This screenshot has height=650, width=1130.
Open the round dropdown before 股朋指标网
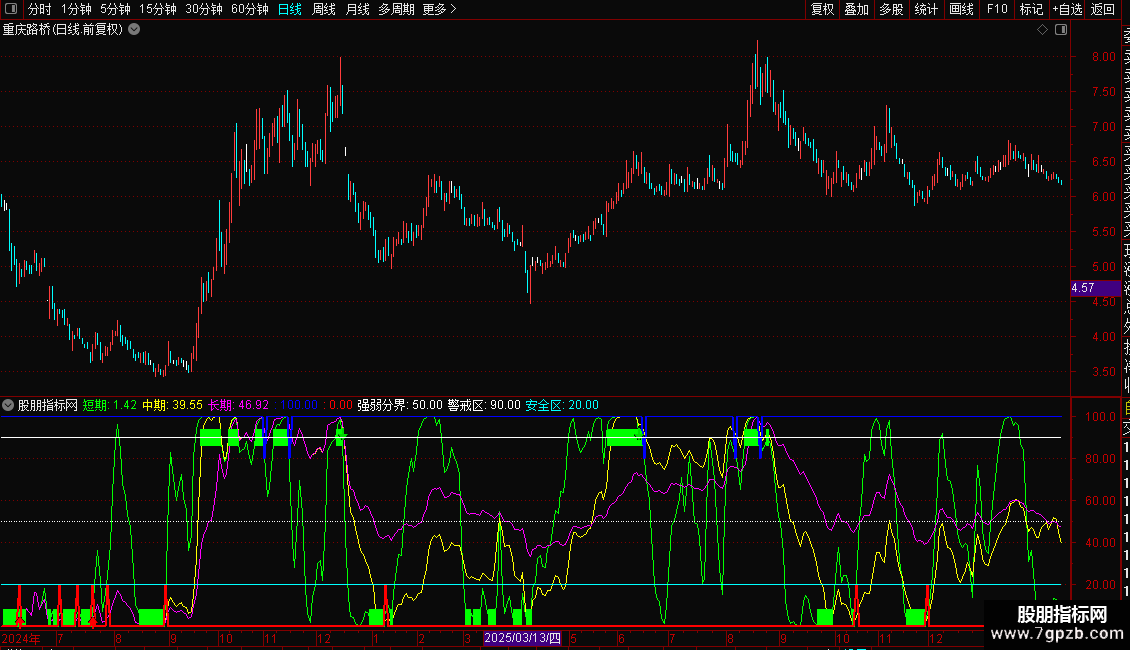pyautogui.click(x=8, y=405)
